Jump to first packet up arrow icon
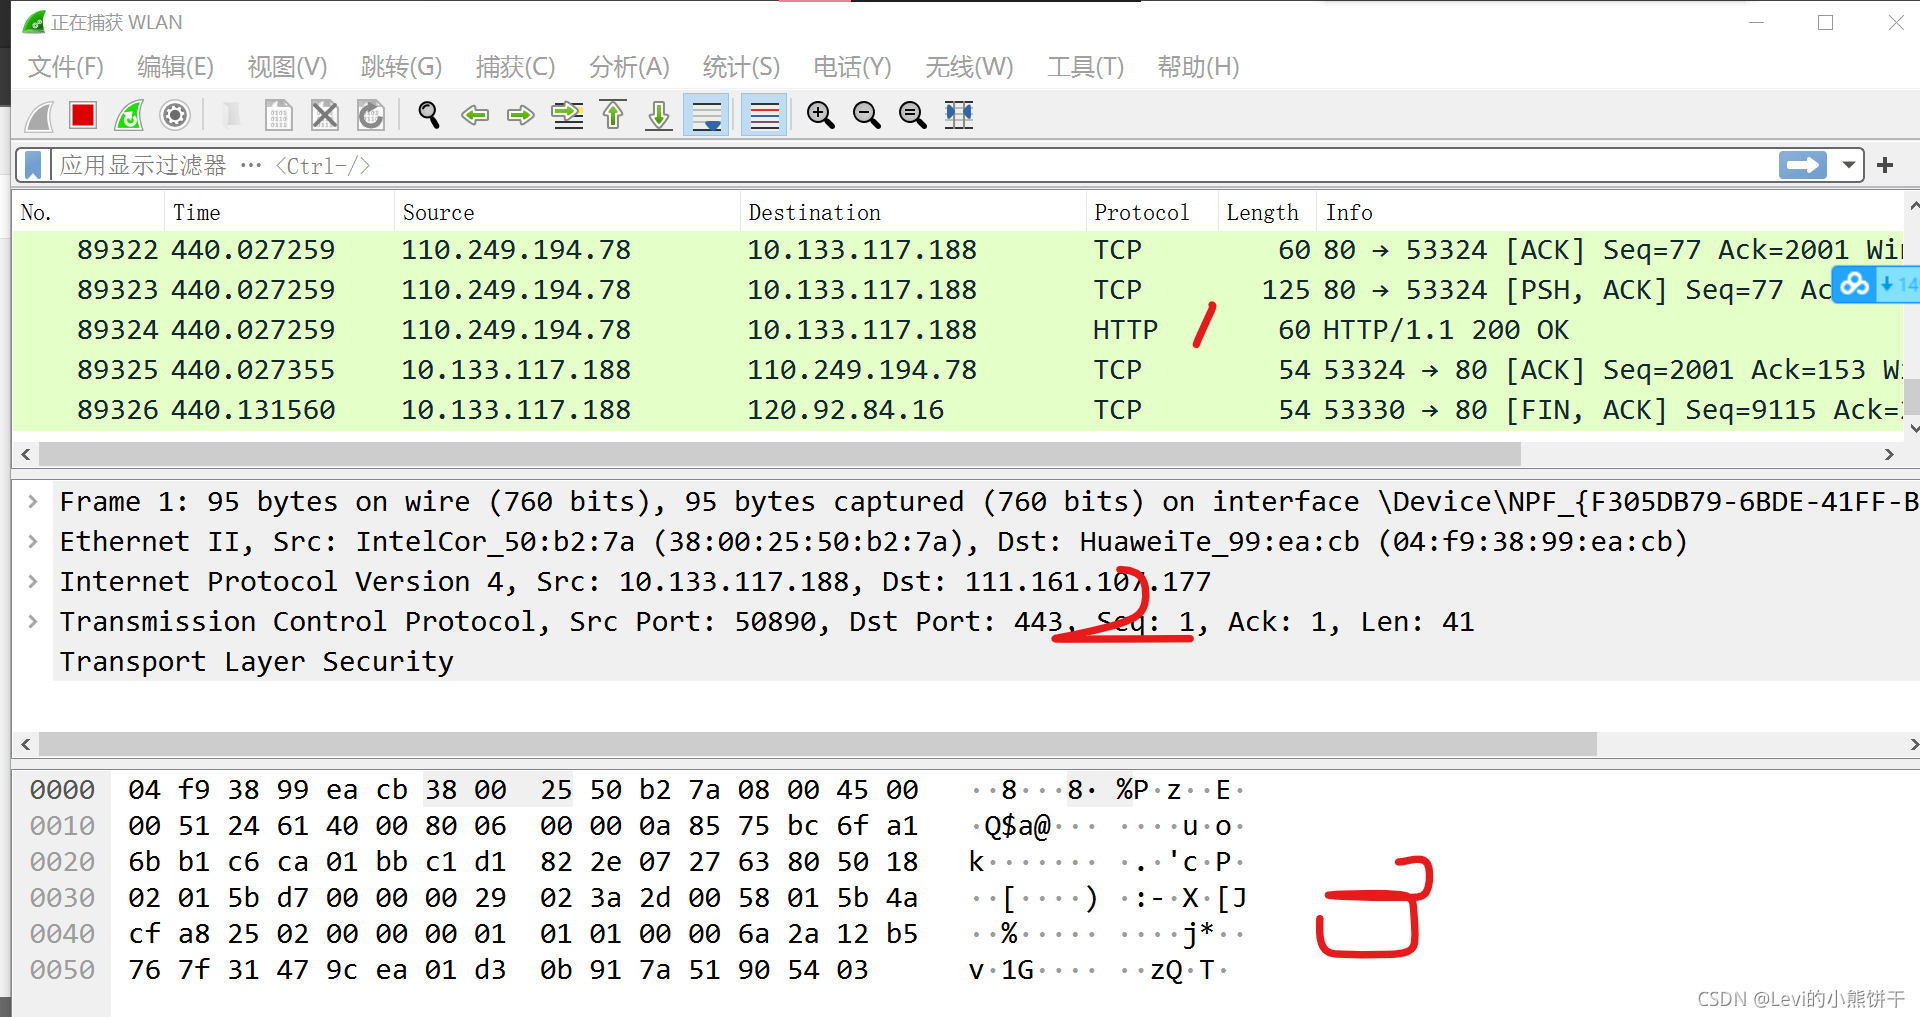The height and width of the screenshot is (1017, 1920). (613, 116)
